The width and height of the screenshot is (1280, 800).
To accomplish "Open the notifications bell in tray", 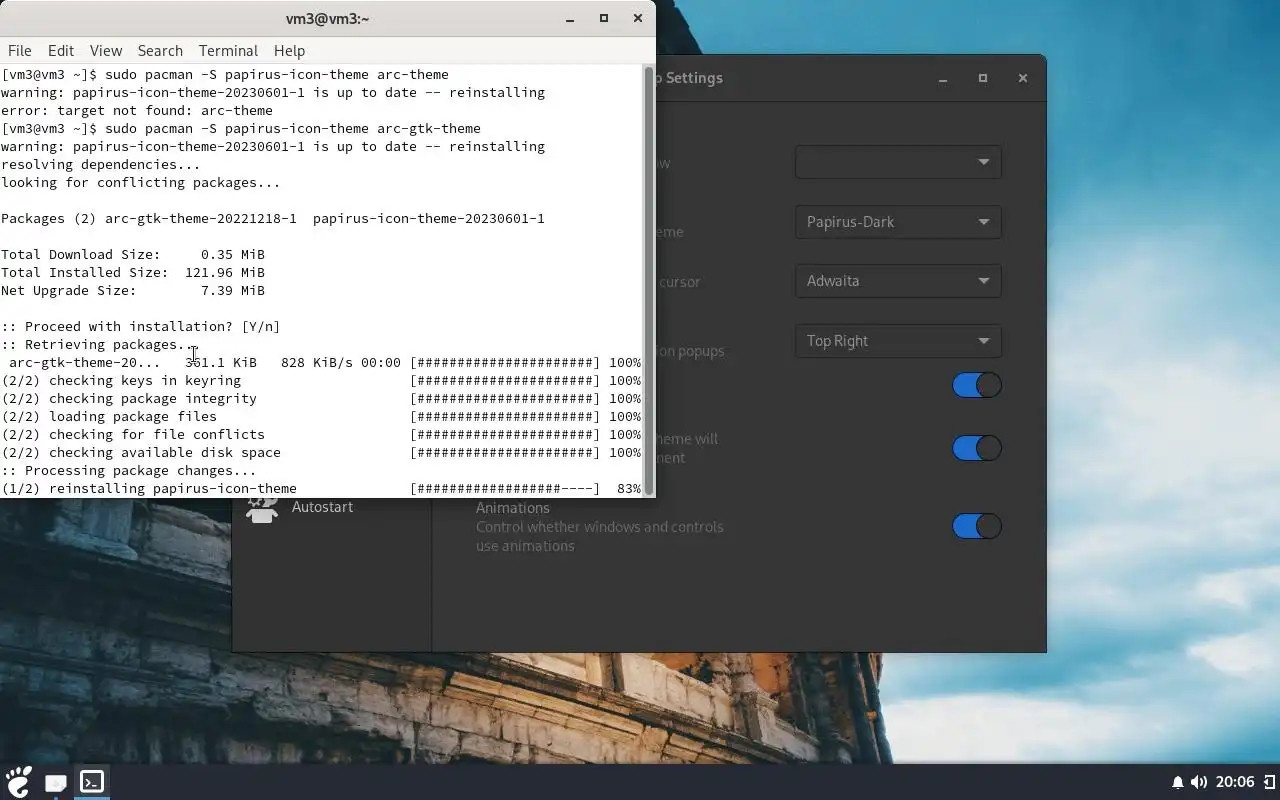I will click(x=1177, y=782).
